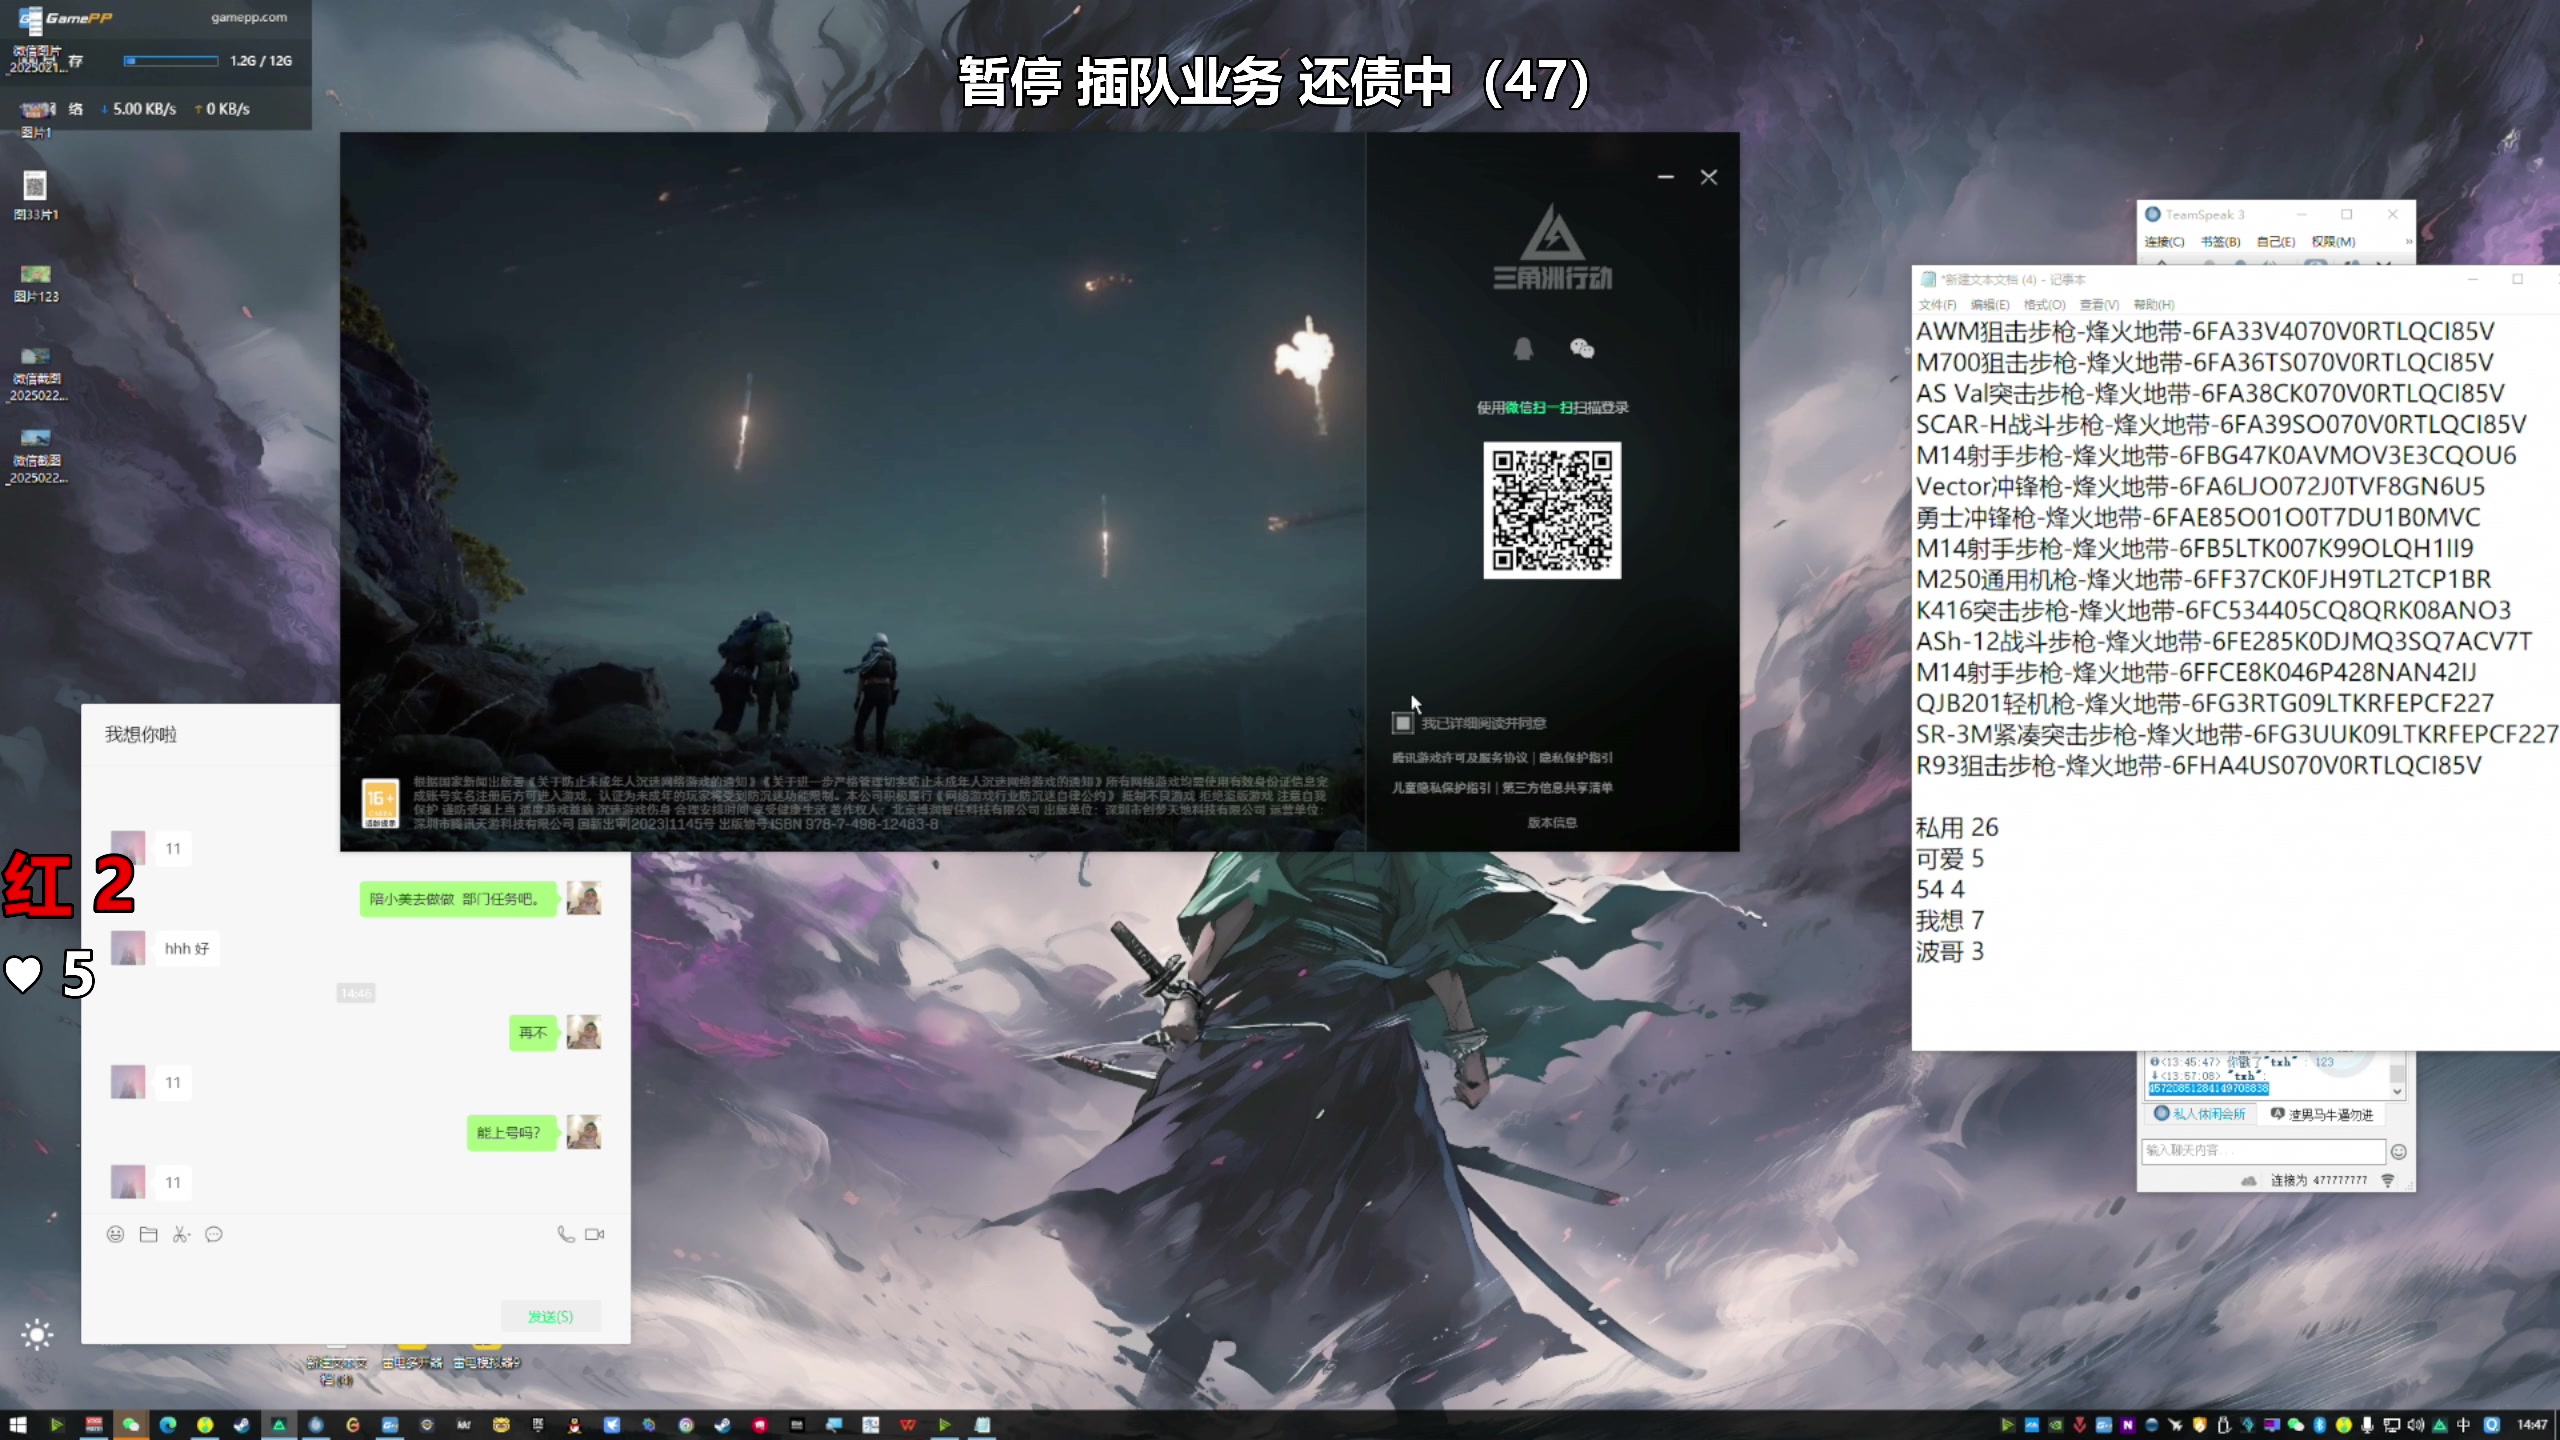Start a video call in WeChat
Viewport: 2560px width, 1440px height.
point(594,1234)
